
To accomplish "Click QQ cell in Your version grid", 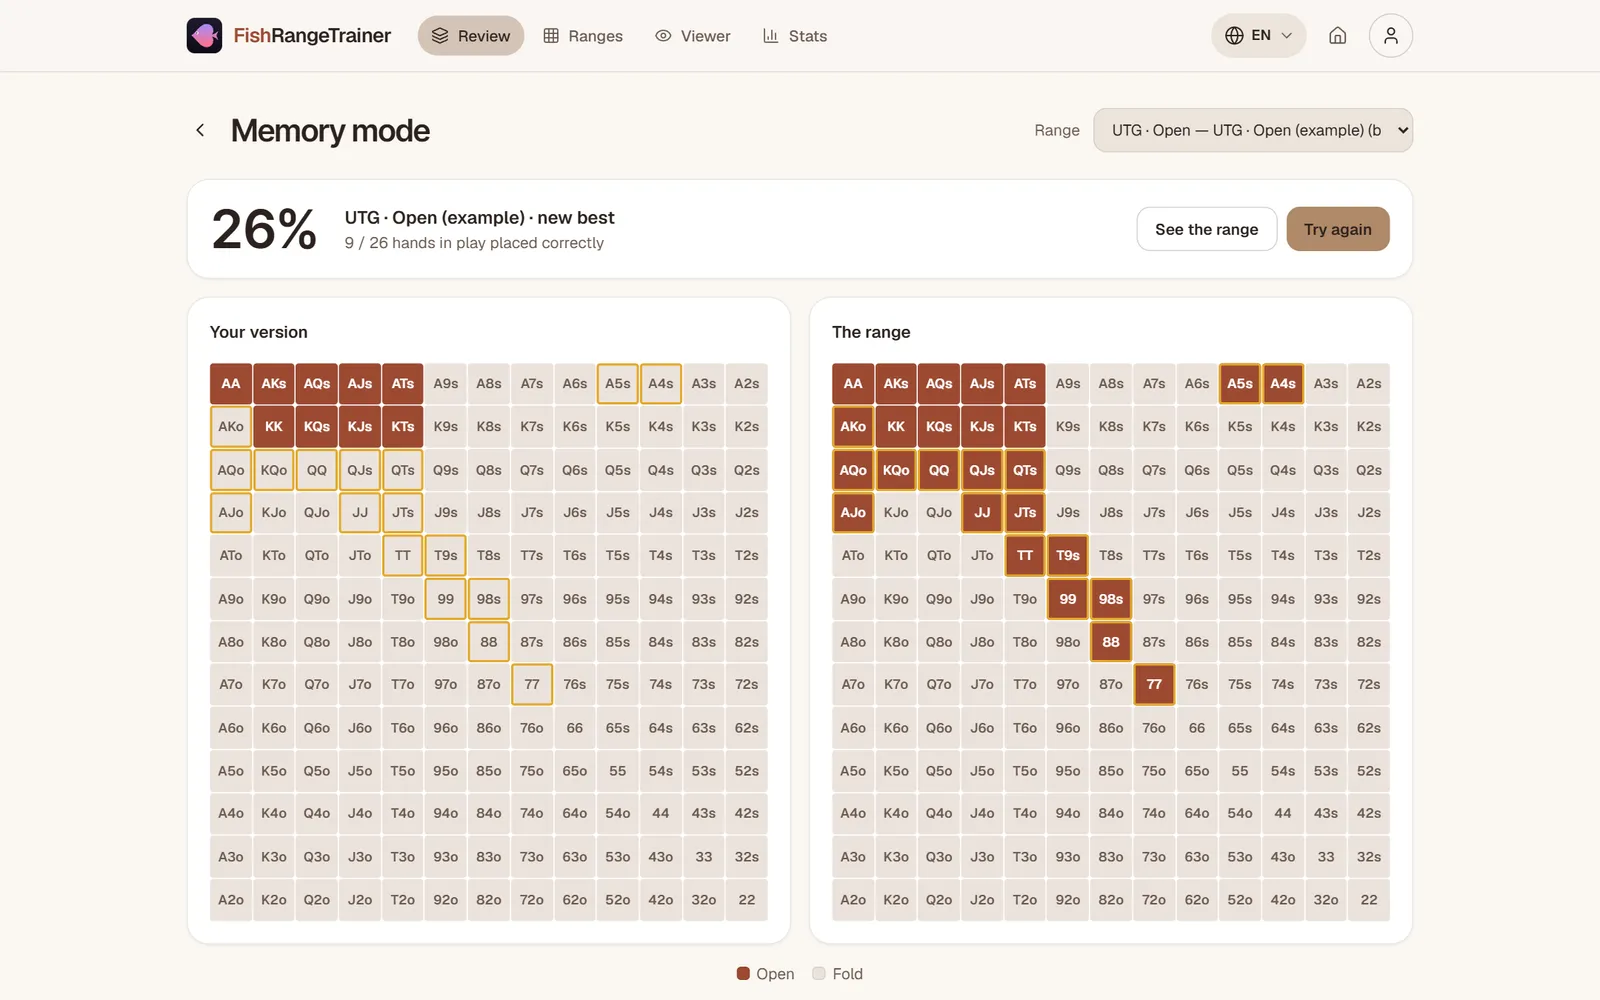I will tap(317, 470).
